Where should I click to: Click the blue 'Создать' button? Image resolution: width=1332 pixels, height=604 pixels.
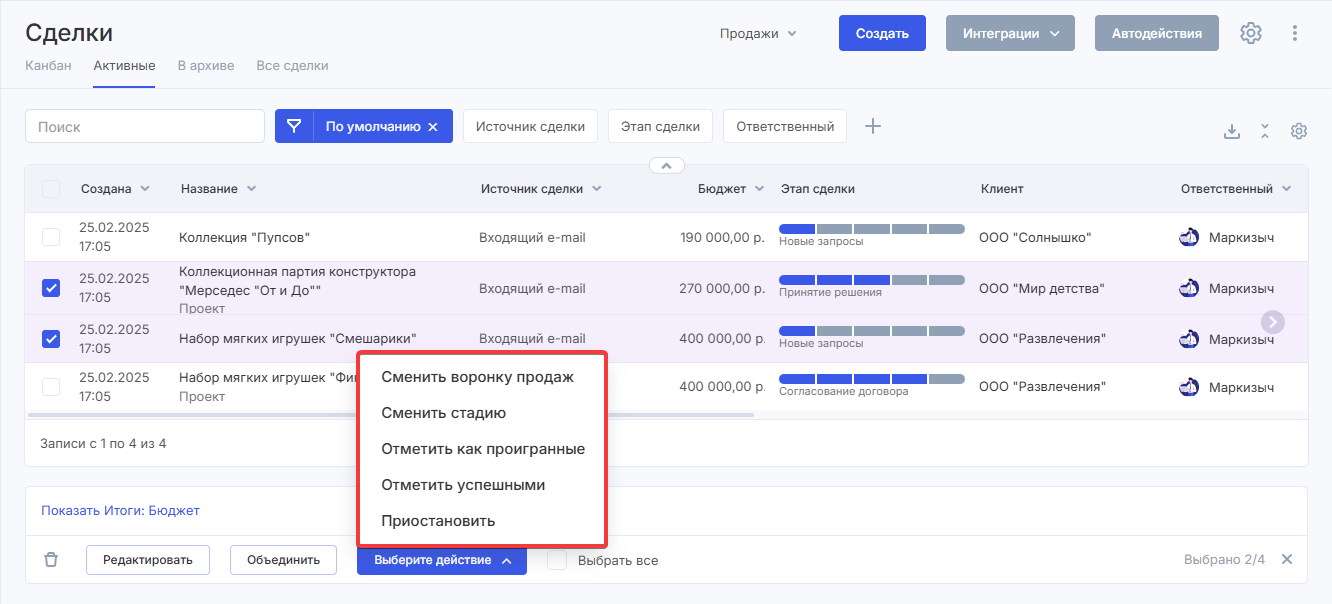click(882, 33)
